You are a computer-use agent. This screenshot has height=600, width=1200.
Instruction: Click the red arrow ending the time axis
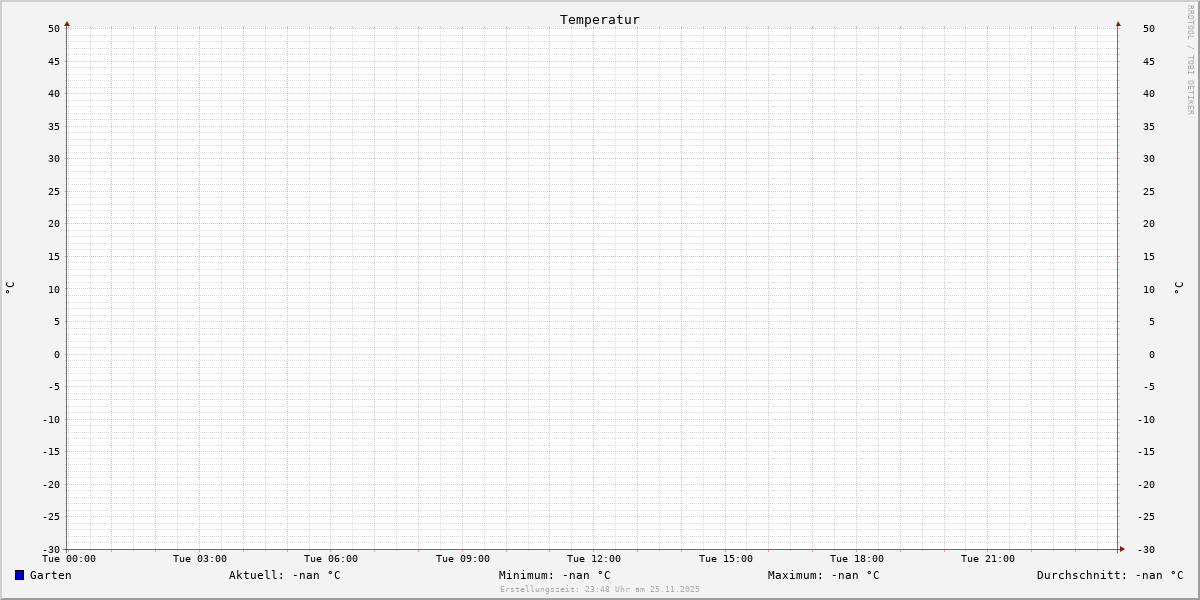point(1122,549)
